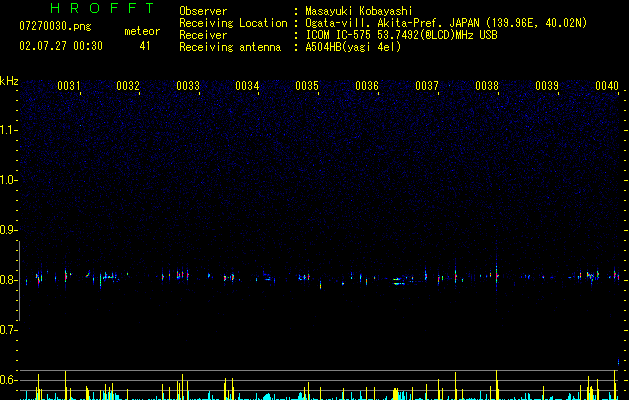Click the ICOM IC-575 receiver value
The image size is (629, 400).
tap(401, 35)
